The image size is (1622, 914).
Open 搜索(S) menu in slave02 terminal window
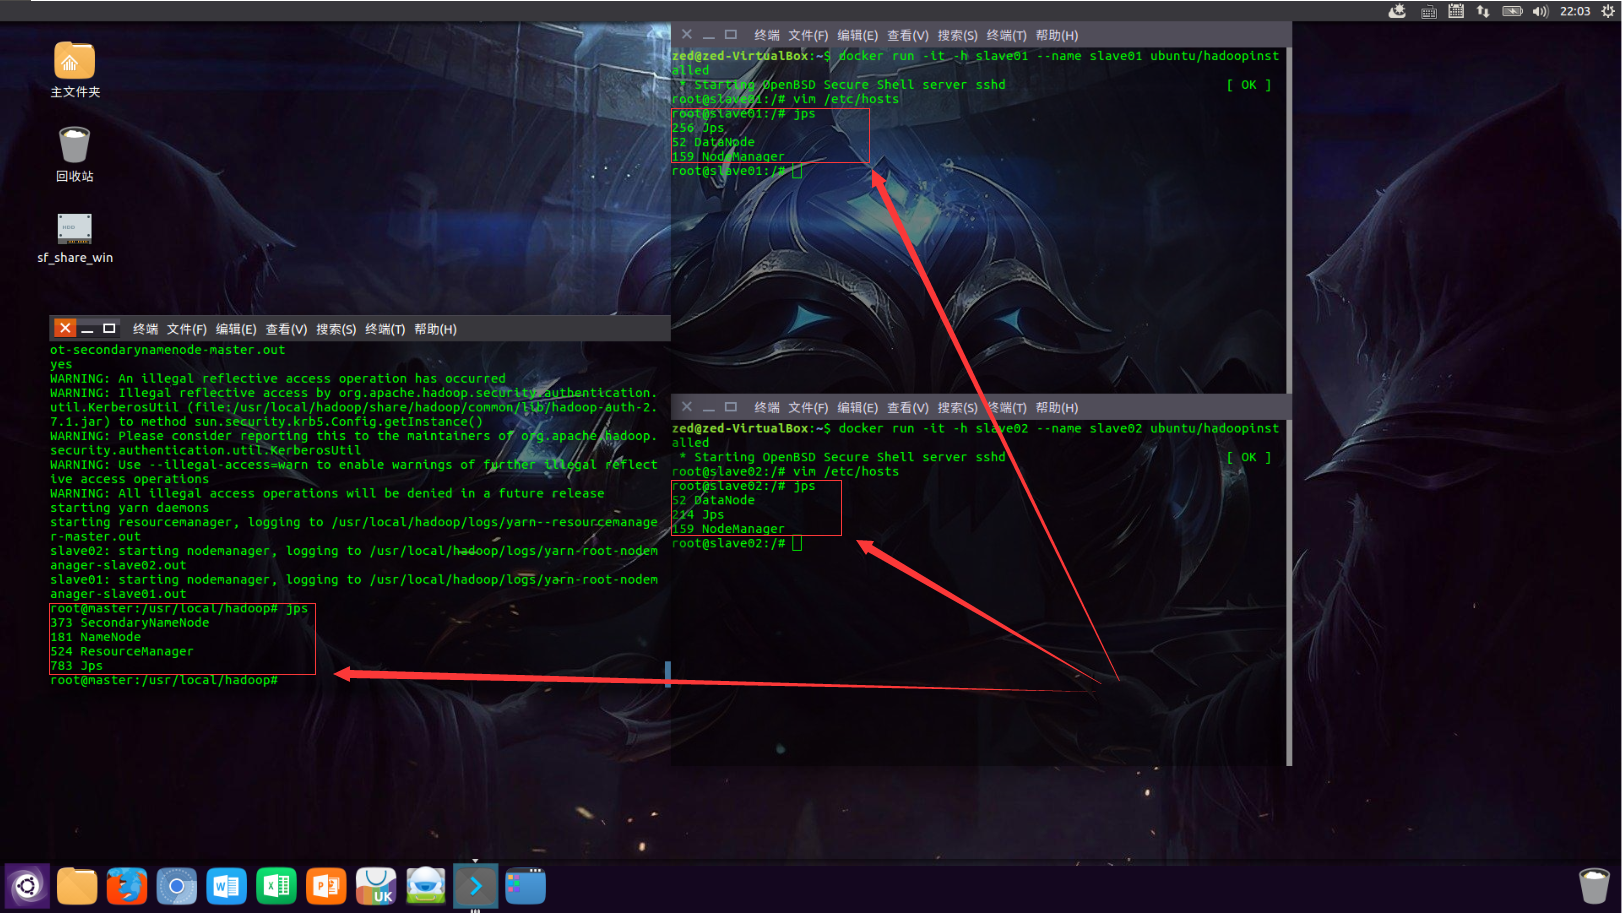click(x=957, y=408)
